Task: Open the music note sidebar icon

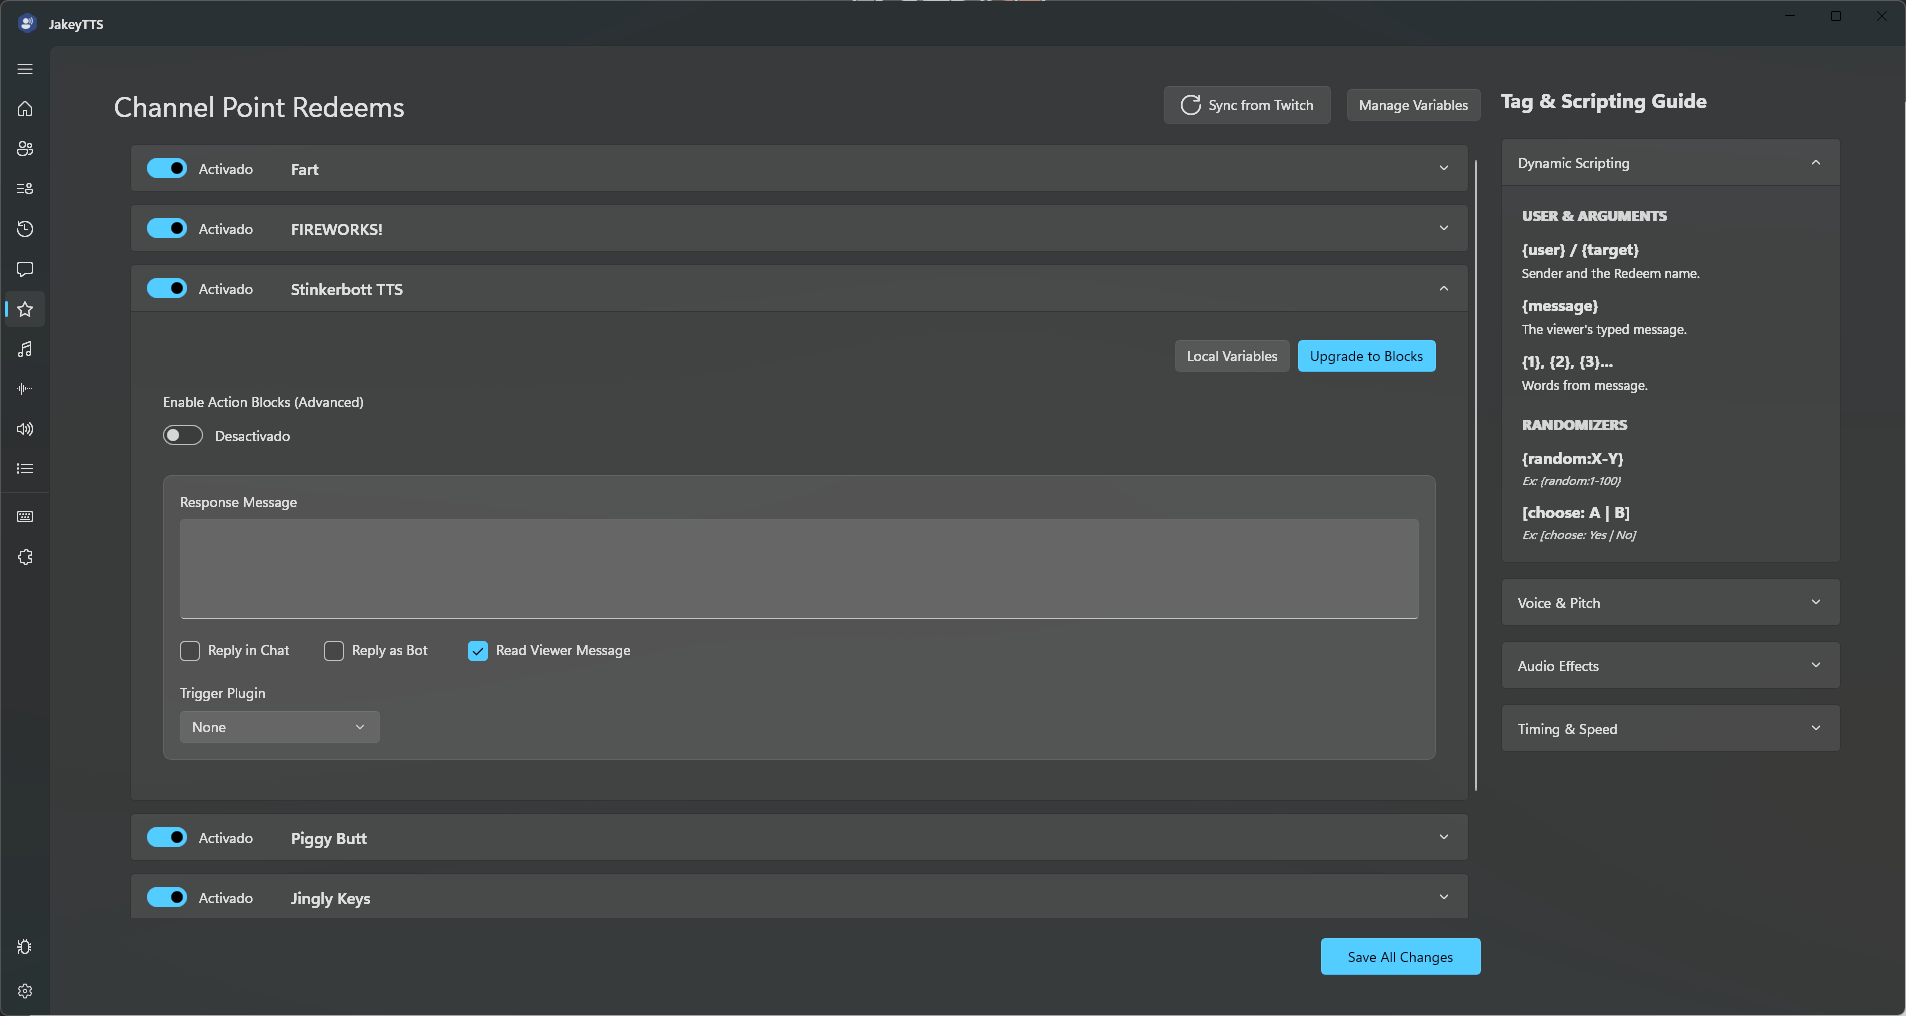Action: click(25, 349)
